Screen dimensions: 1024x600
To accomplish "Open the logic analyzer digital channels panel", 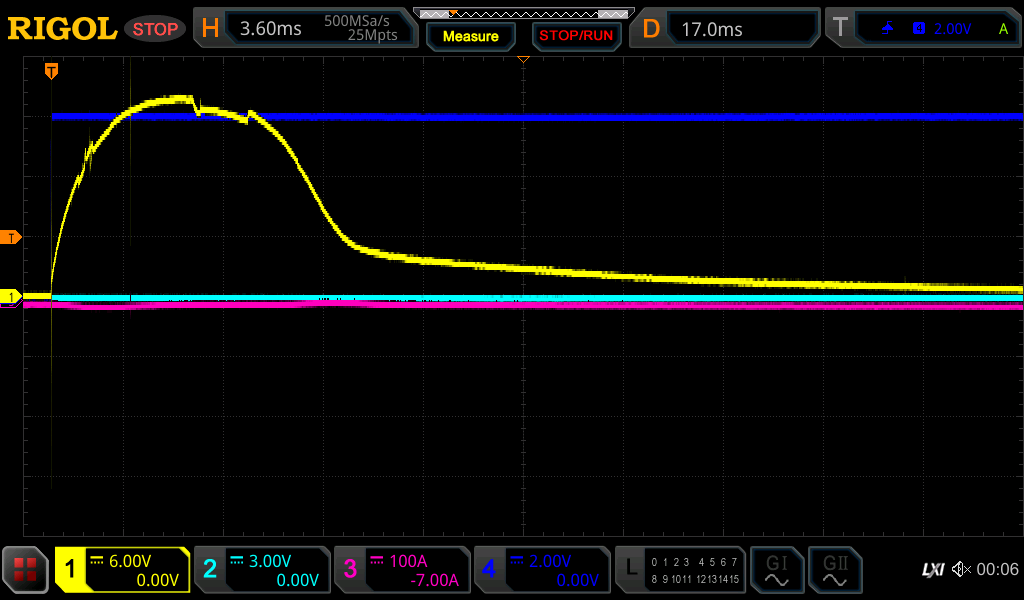I will [681, 570].
